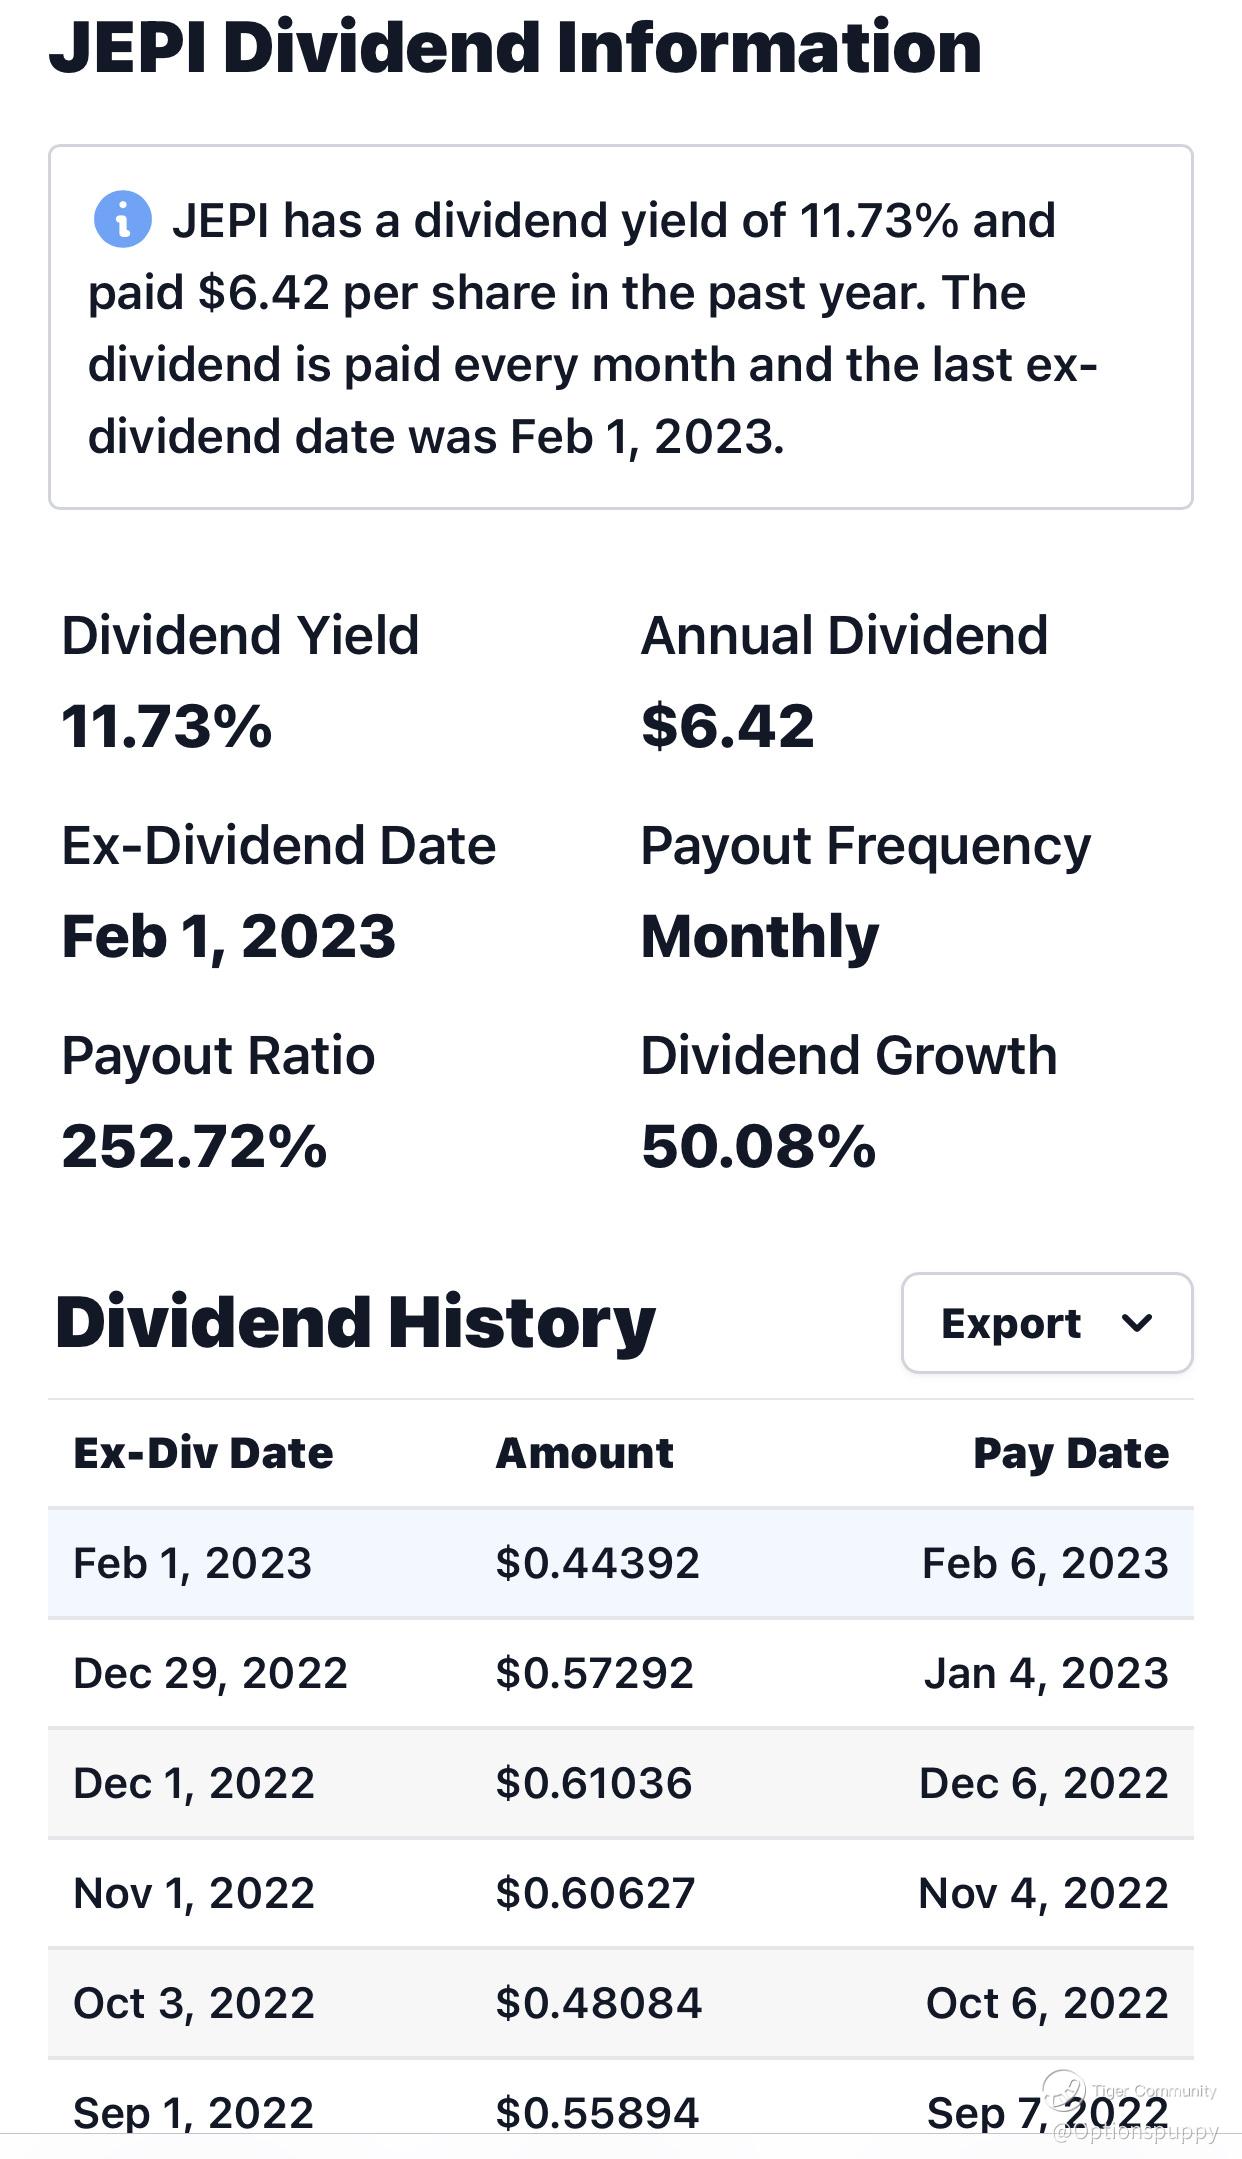The image size is (1242, 2159).
Task: Click the Dividend History heading
Action: tap(355, 1322)
